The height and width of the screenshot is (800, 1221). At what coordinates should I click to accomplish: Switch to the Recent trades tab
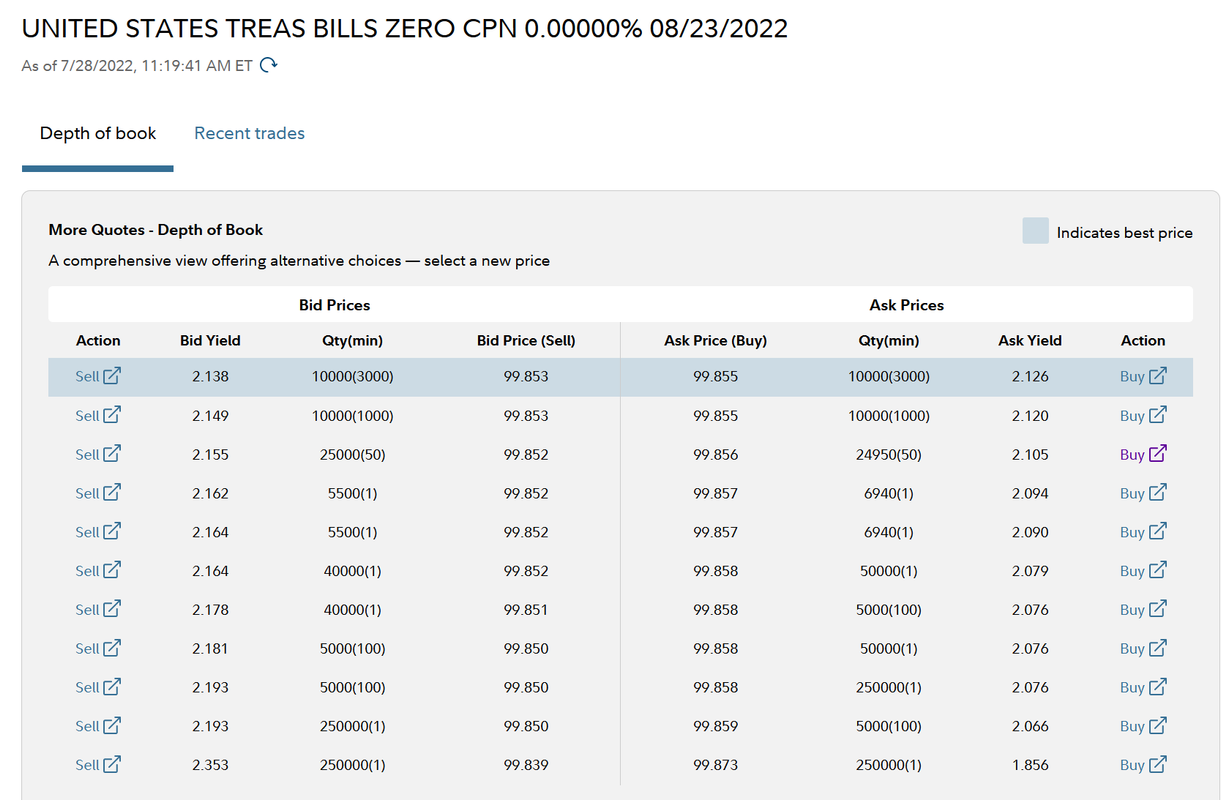(249, 133)
